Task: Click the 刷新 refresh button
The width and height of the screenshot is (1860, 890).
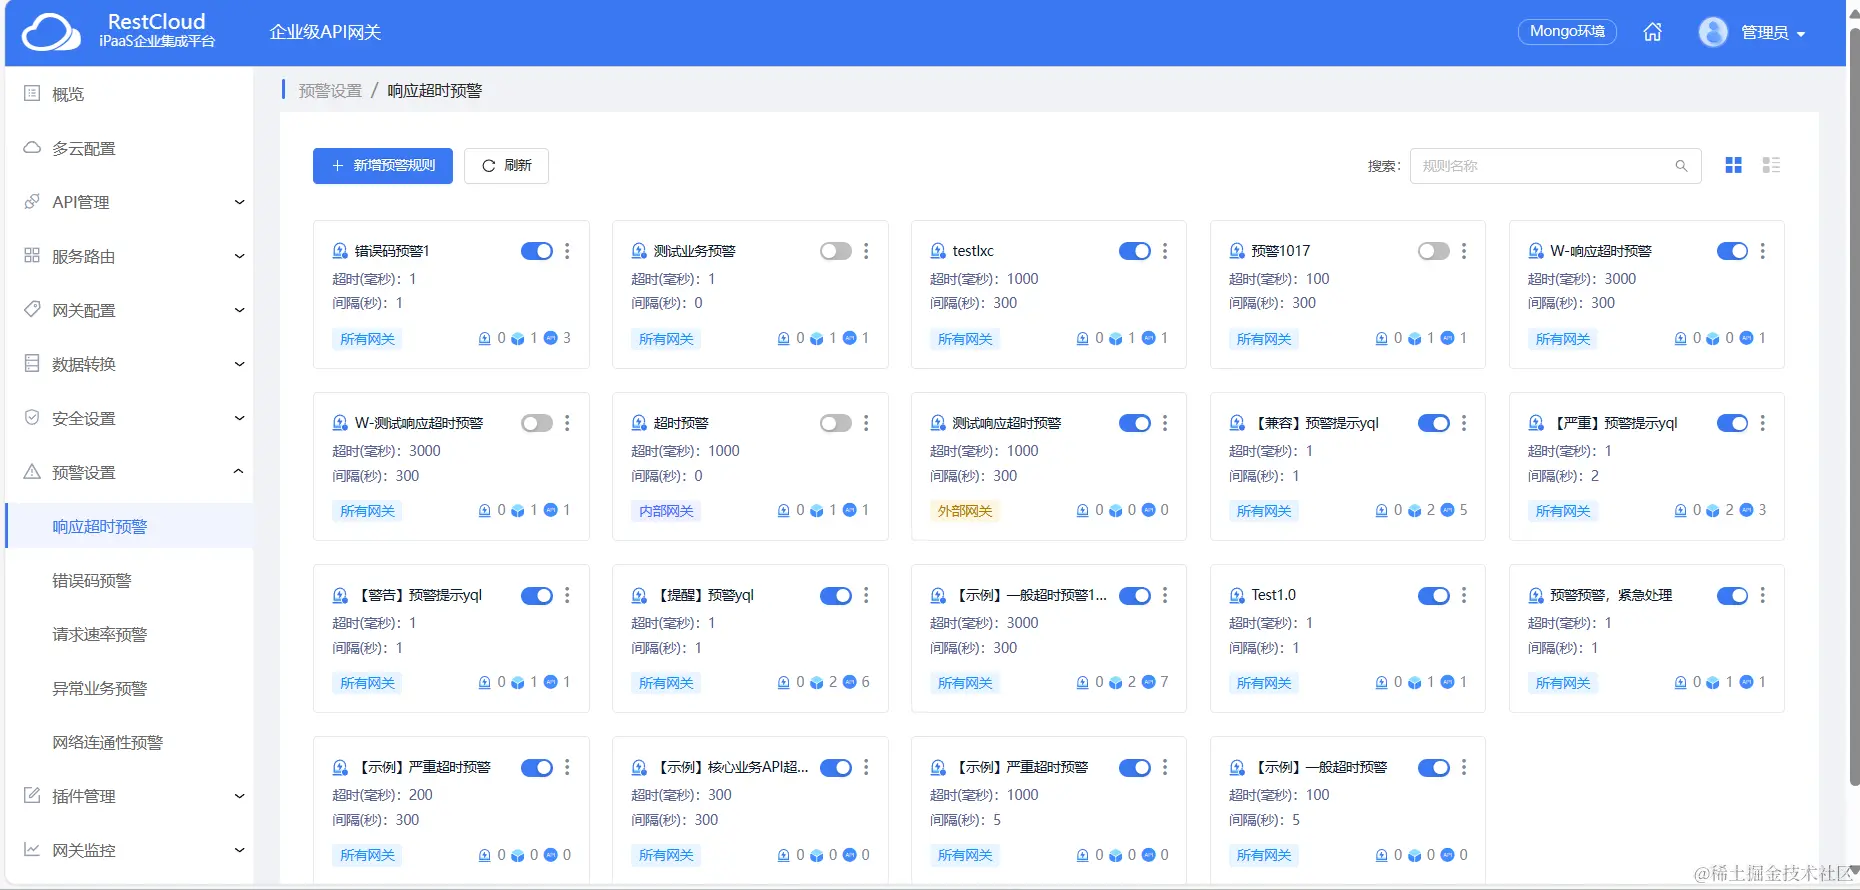Action: [x=506, y=166]
